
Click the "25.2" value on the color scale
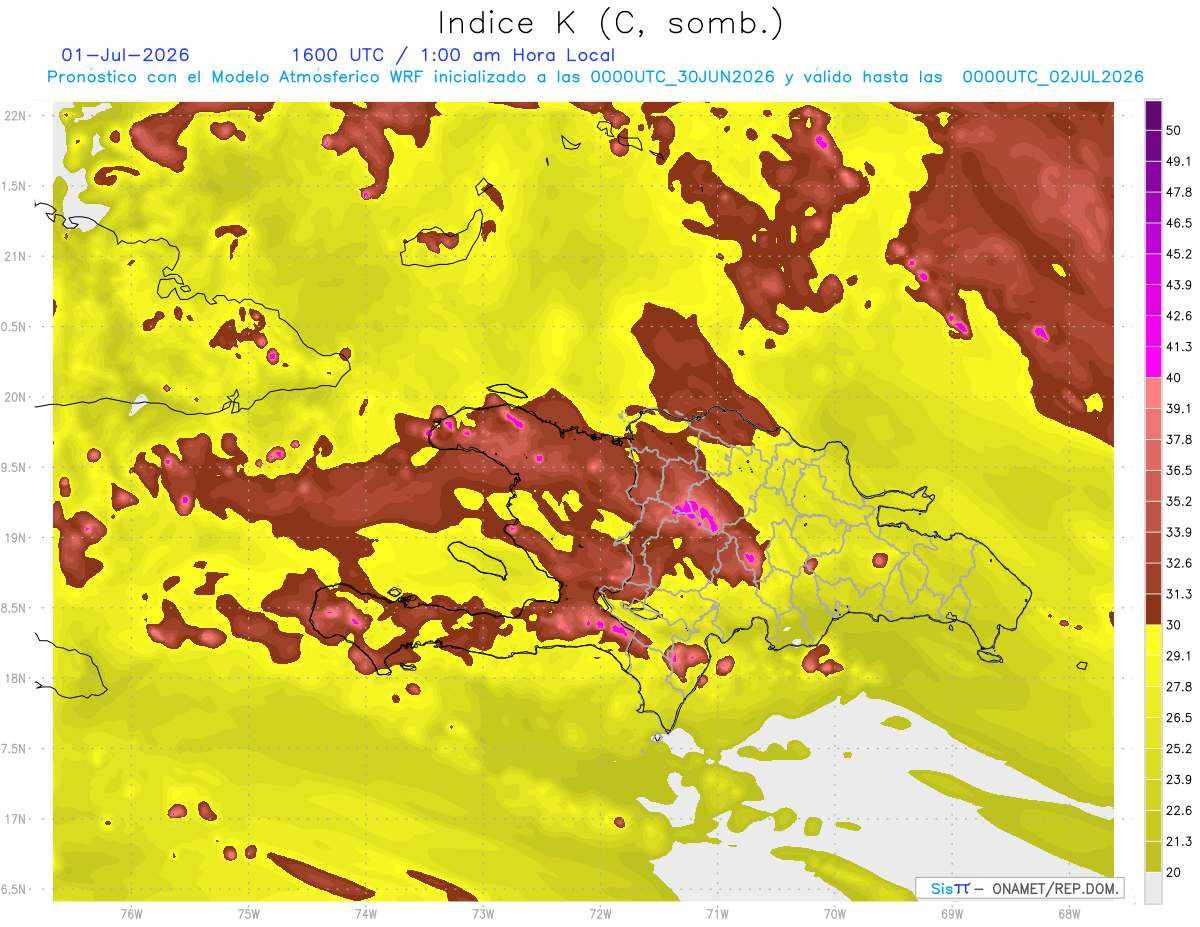[x=1178, y=748]
